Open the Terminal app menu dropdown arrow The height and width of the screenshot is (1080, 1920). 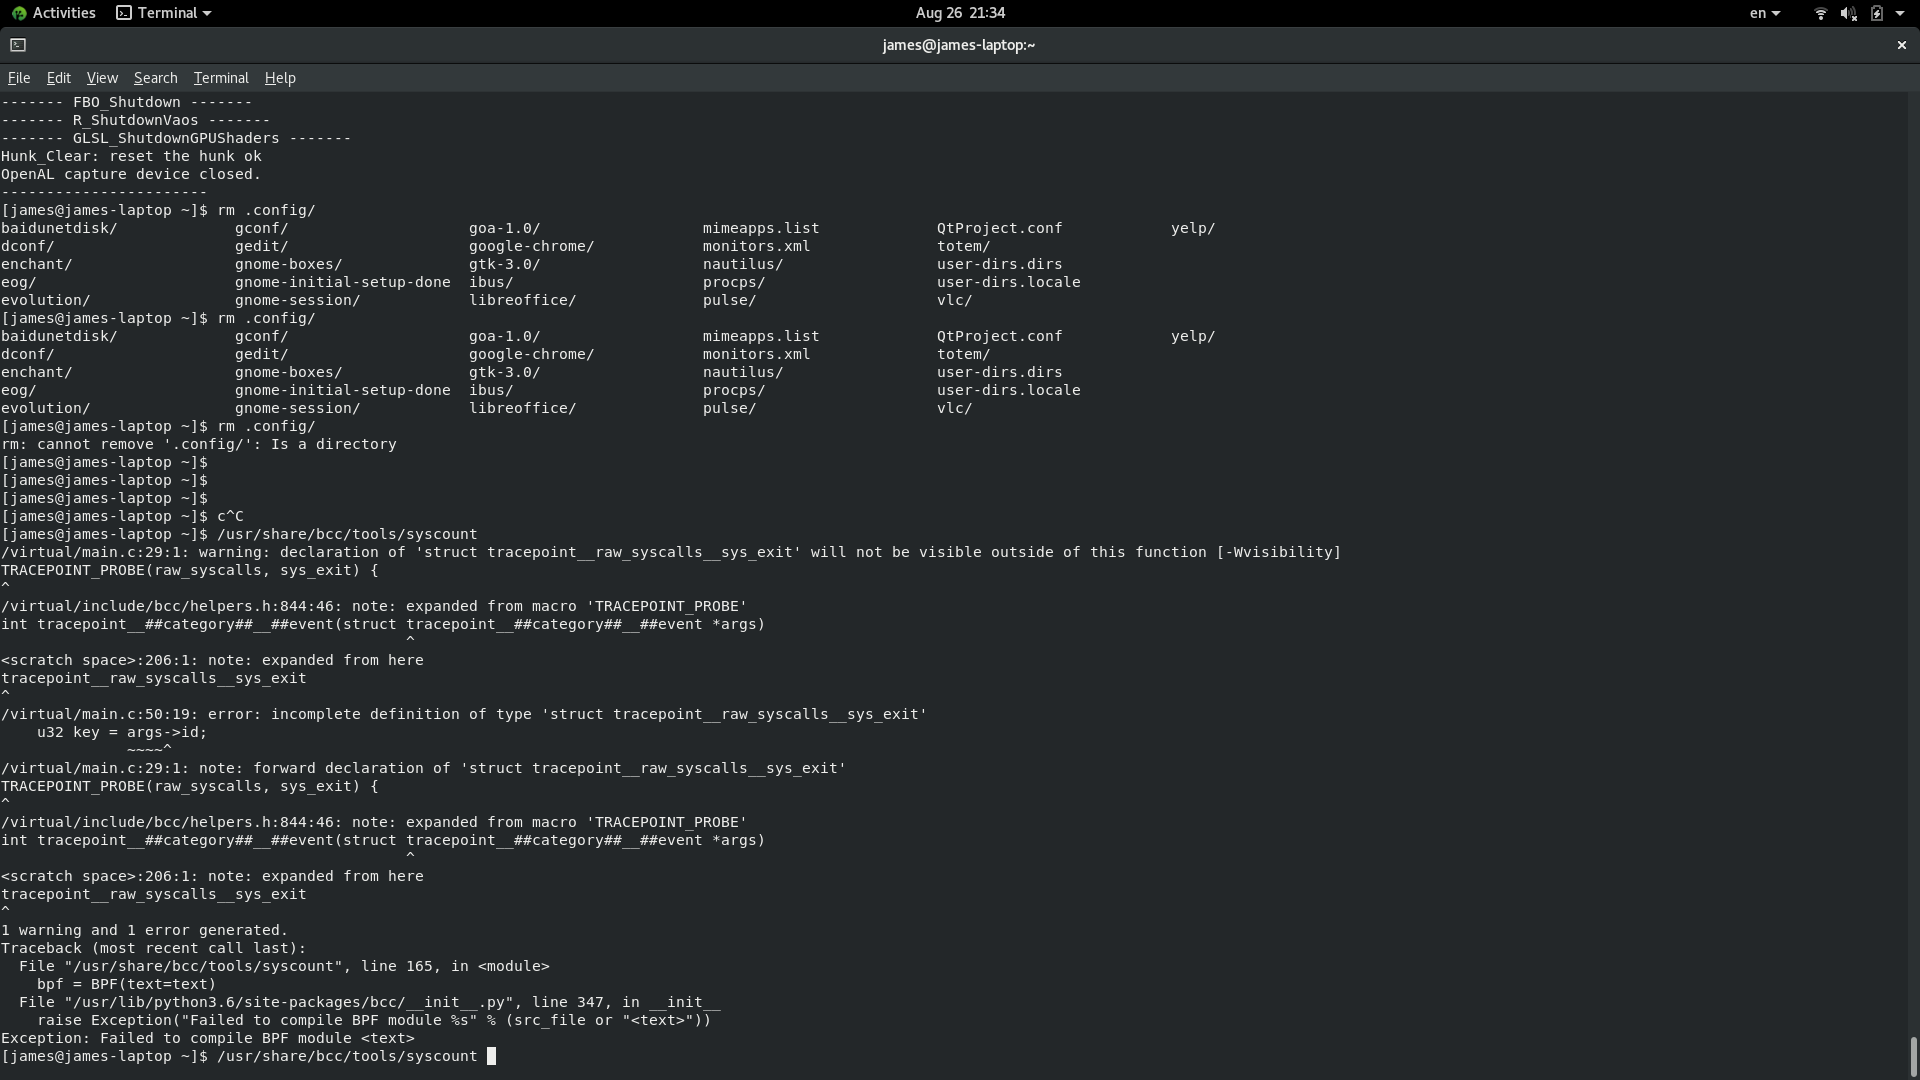(207, 13)
